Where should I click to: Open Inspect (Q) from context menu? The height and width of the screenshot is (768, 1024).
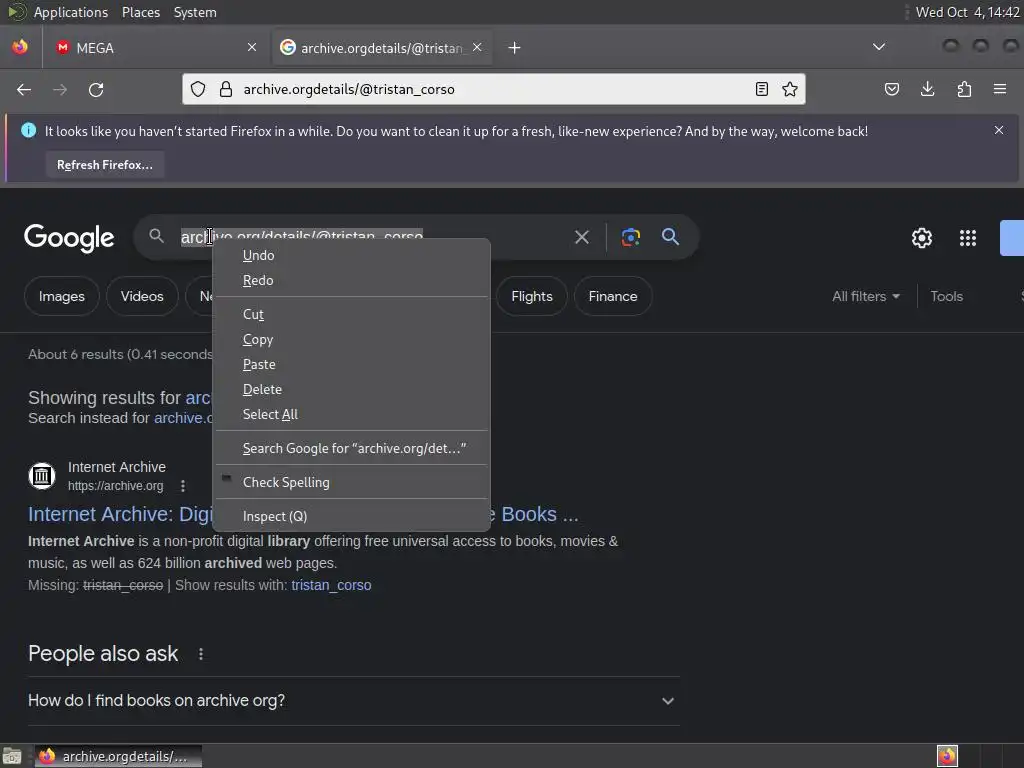(x=351, y=516)
